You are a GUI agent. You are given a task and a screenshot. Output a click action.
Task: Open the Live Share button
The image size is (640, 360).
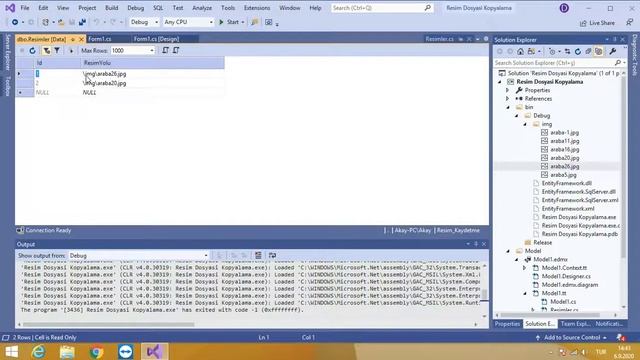[x=597, y=23]
